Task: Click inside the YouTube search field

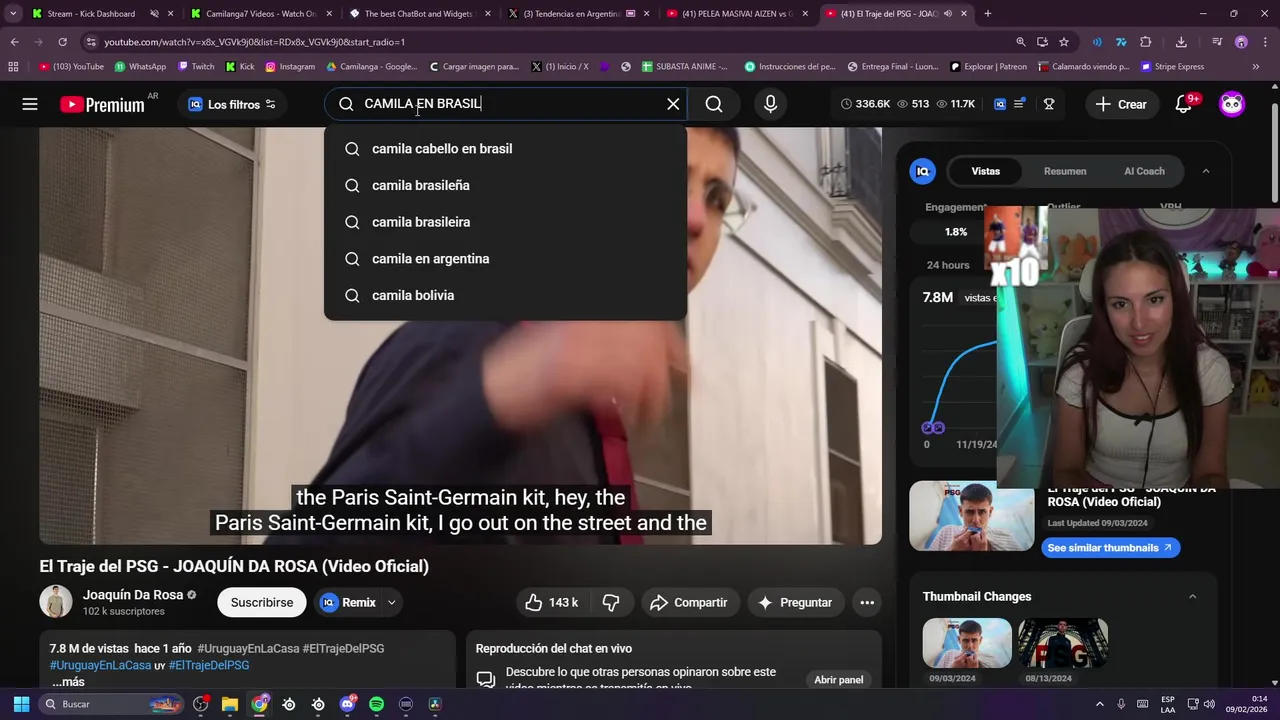Action: (x=508, y=104)
